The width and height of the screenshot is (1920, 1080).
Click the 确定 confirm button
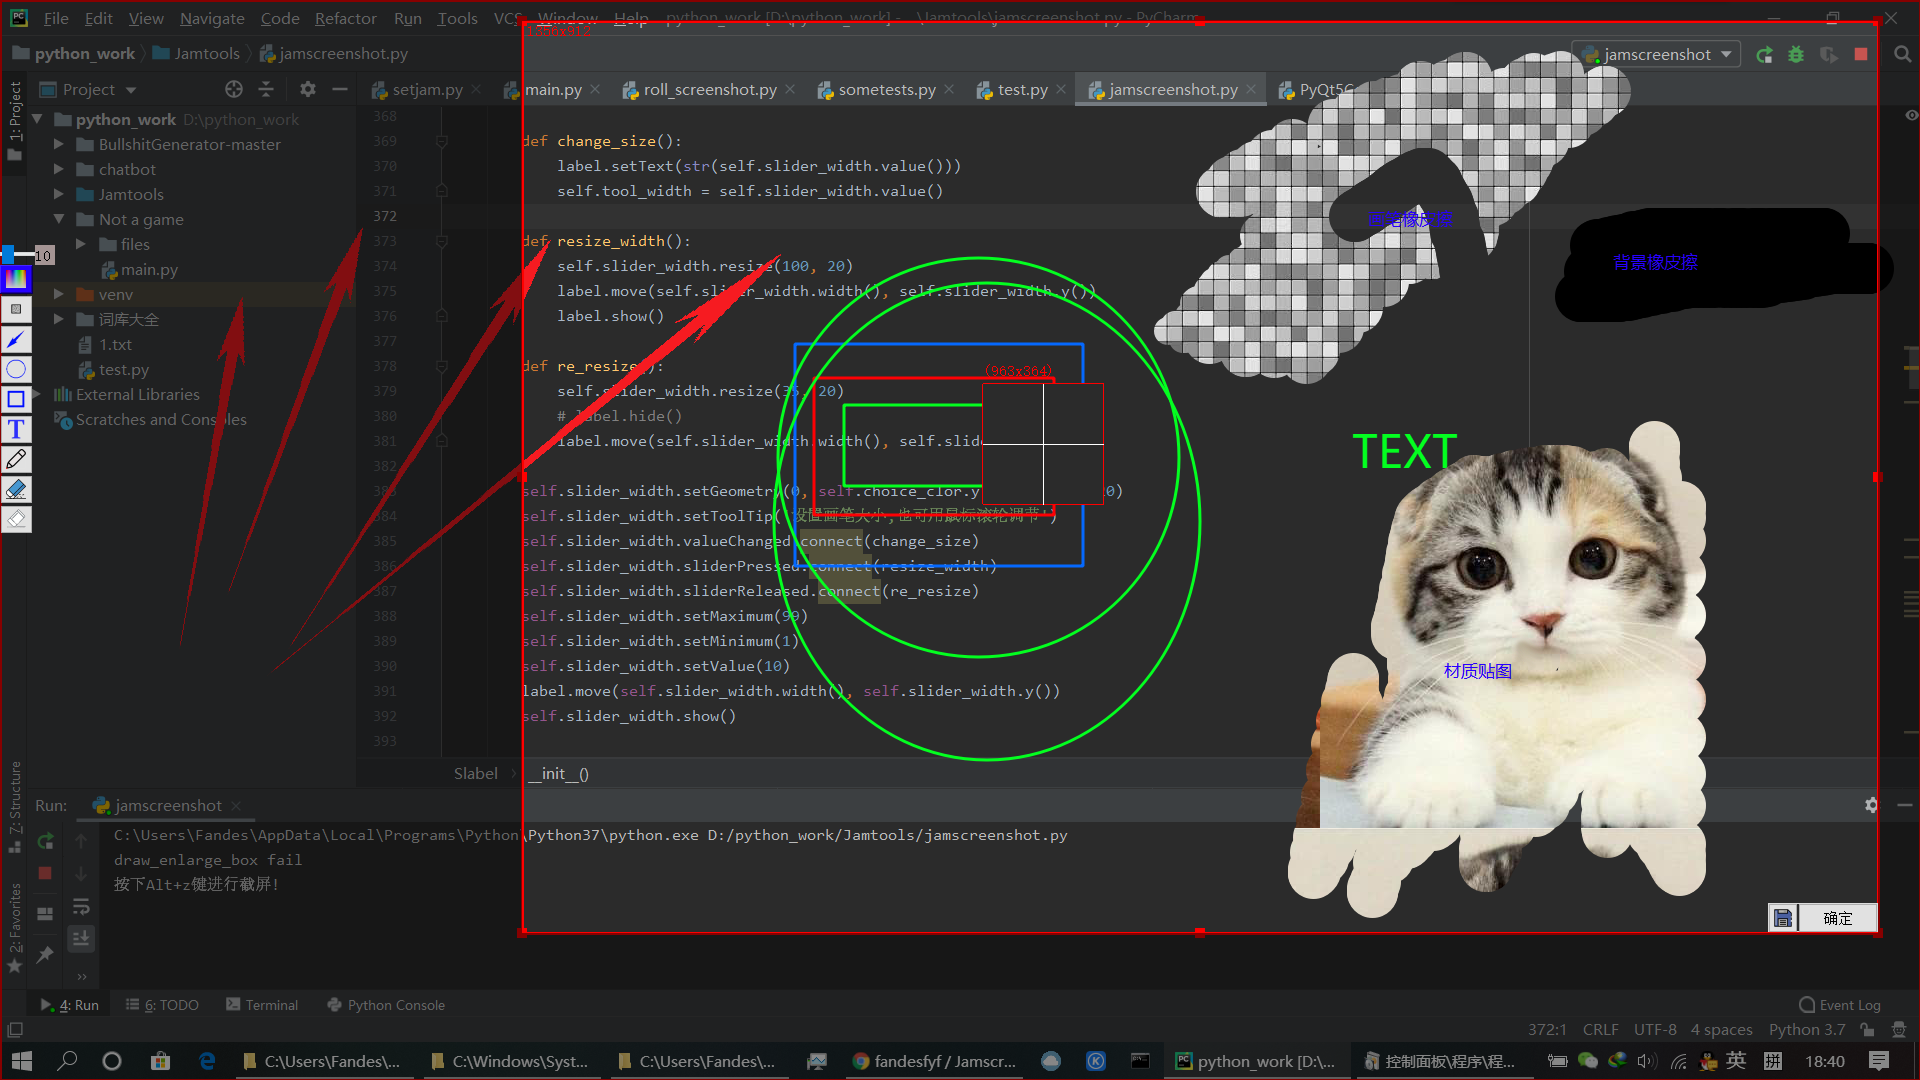point(1837,918)
